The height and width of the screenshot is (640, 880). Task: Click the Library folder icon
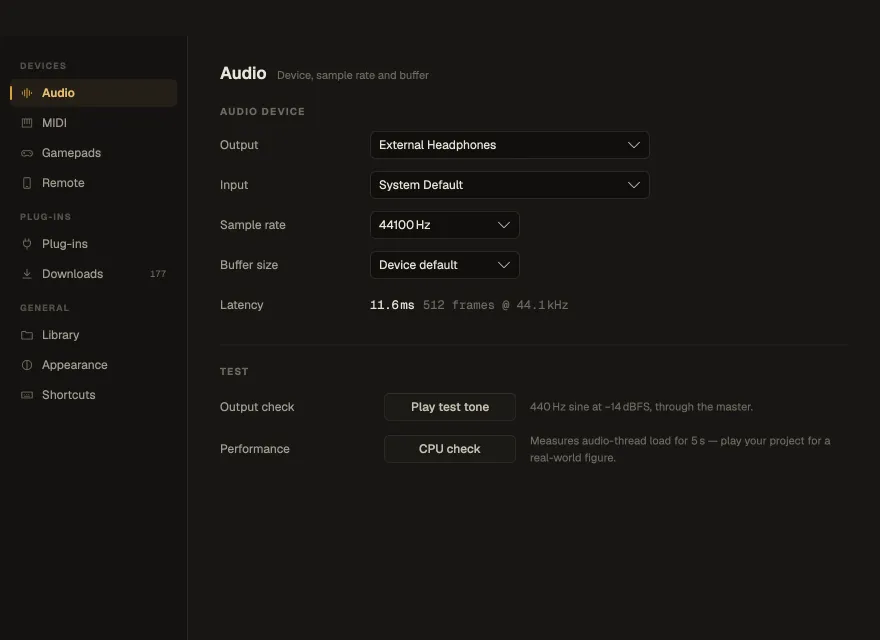[26, 335]
